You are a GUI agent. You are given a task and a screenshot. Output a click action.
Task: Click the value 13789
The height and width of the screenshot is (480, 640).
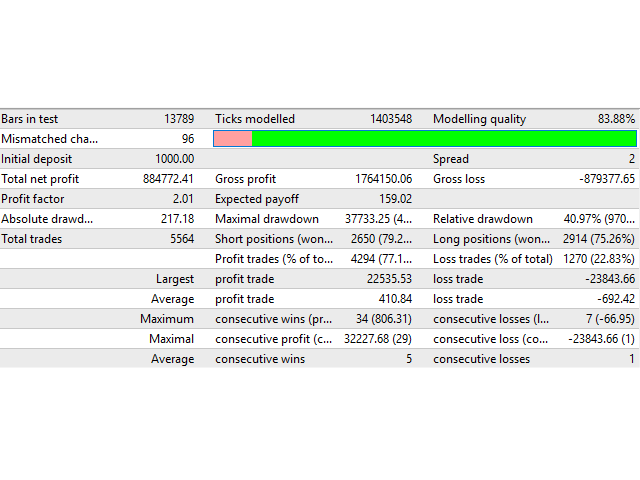coord(179,119)
